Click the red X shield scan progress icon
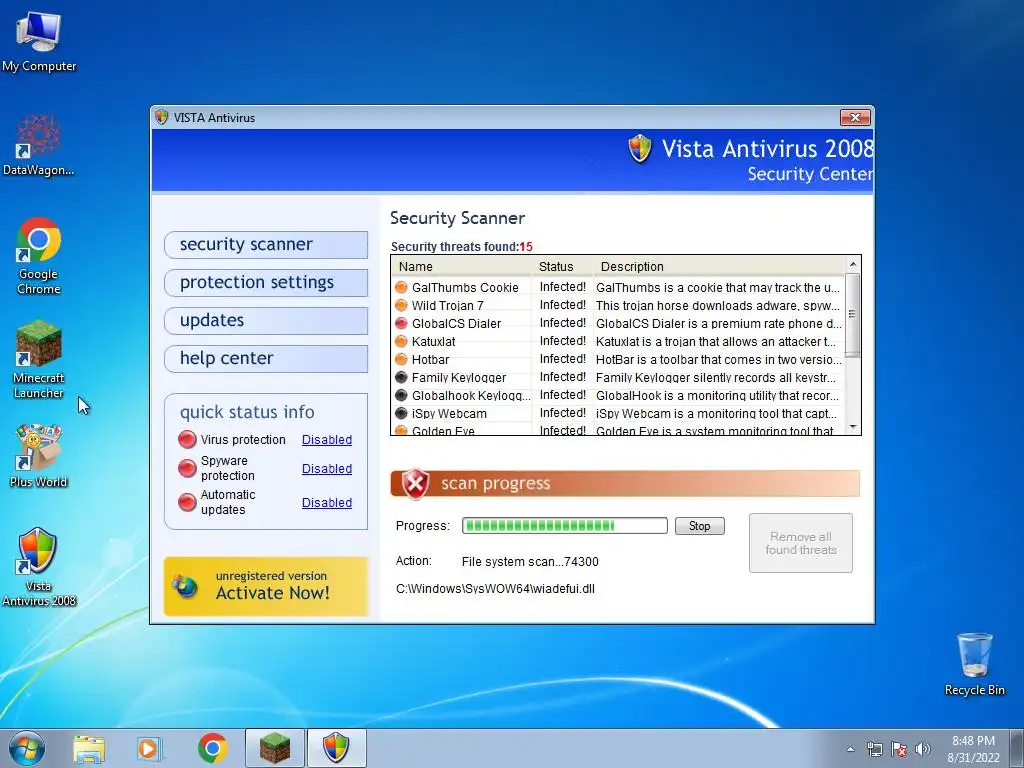1024x768 pixels. pyautogui.click(x=415, y=484)
